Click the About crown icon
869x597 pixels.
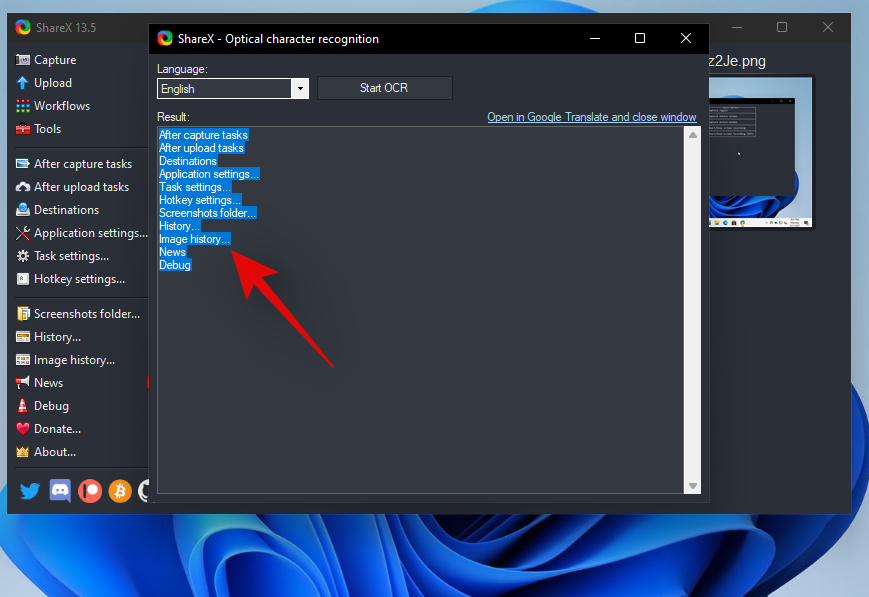pos(23,452)
